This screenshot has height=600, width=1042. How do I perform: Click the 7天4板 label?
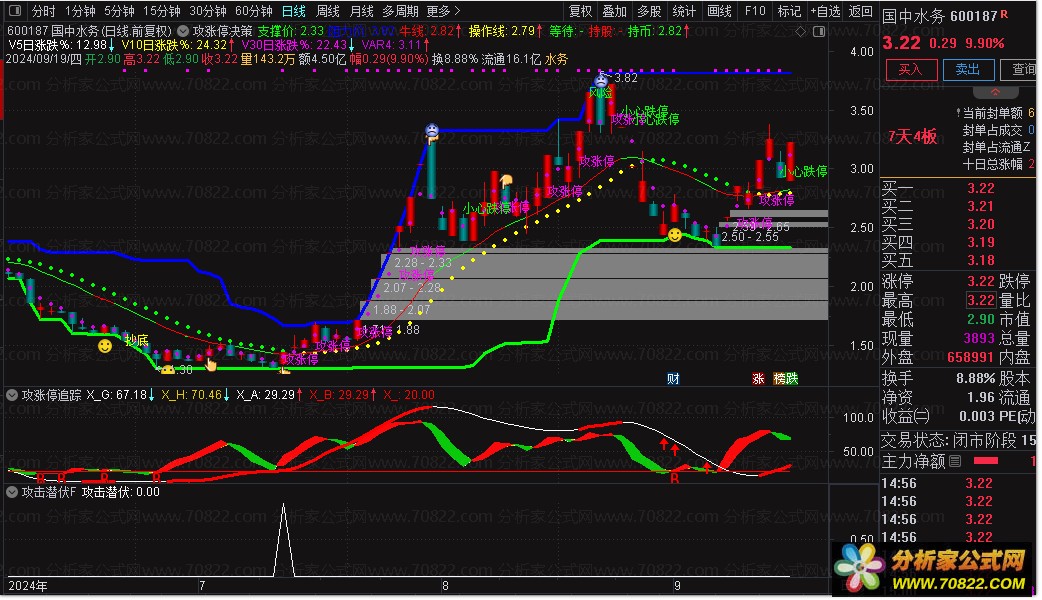pyautogui.click(x=912, y=137)
